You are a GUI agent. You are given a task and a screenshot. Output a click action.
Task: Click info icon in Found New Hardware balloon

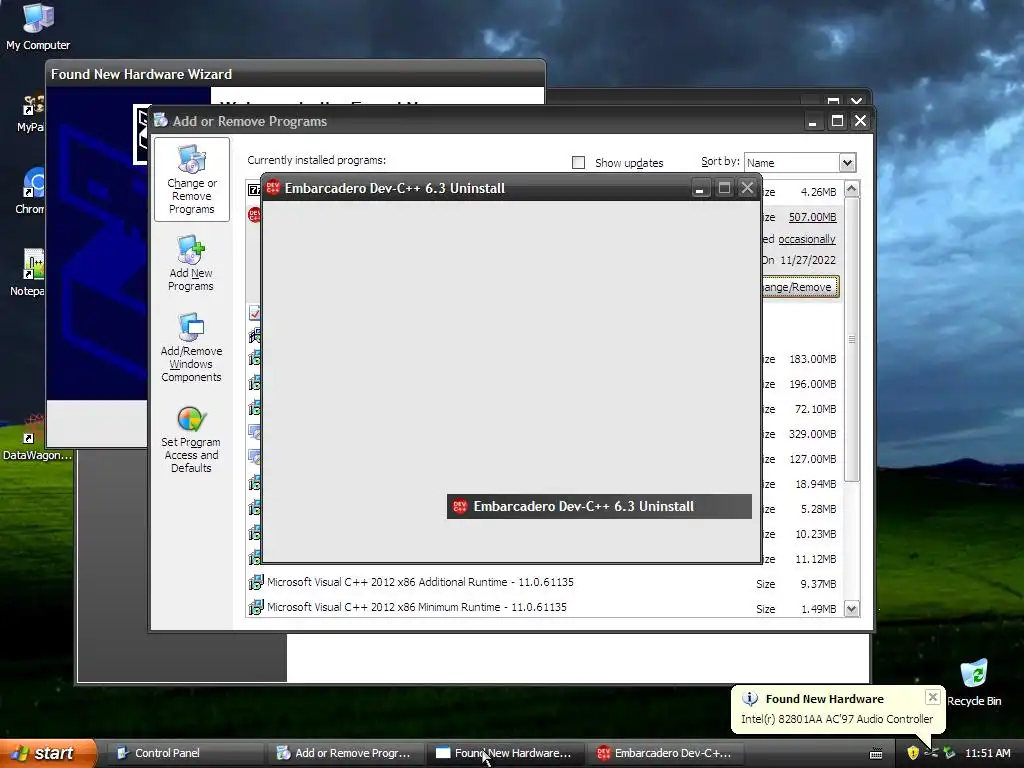[x=750, y=698]
